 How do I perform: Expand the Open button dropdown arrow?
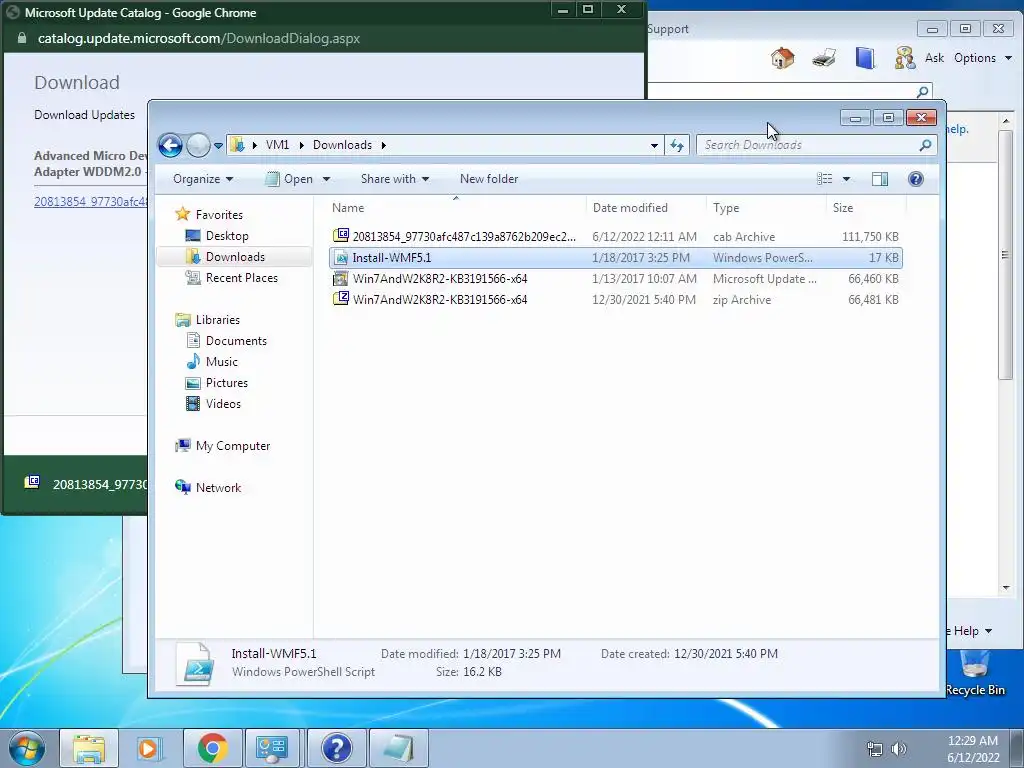tap(326, 179)
